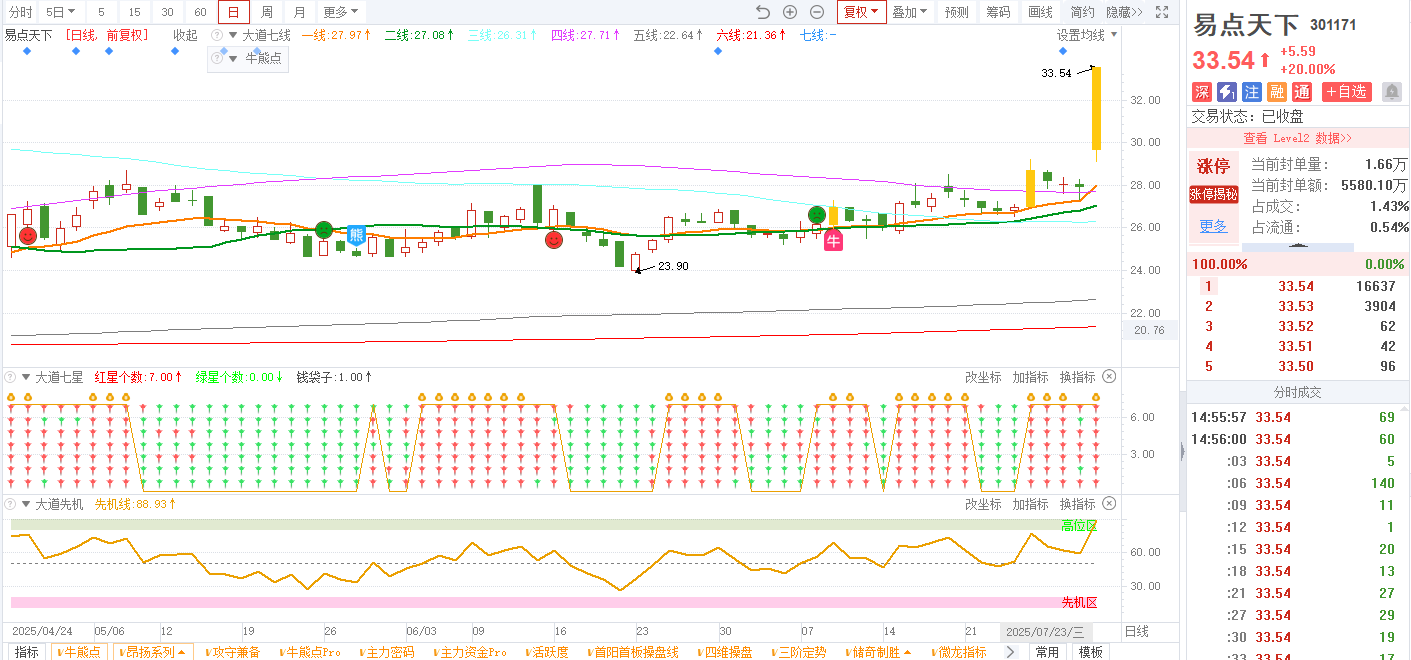Select the 活跃度 indicator tab
The image size is (1411, 660).
[546, 652]
